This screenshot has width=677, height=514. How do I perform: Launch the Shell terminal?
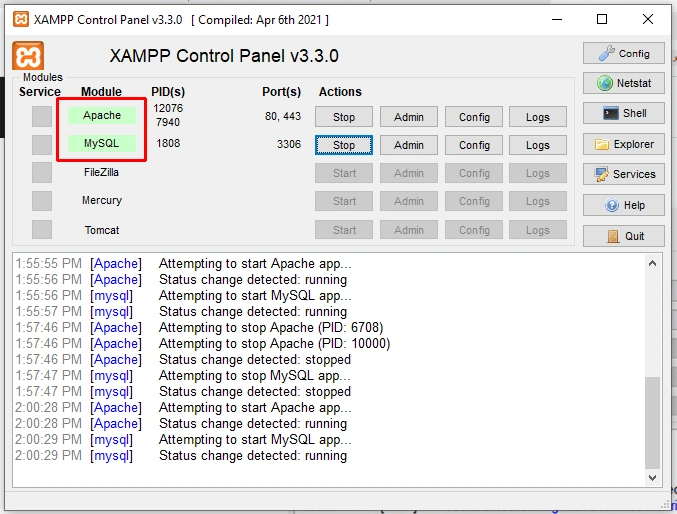pyautogui.click(x=623, y=113)
